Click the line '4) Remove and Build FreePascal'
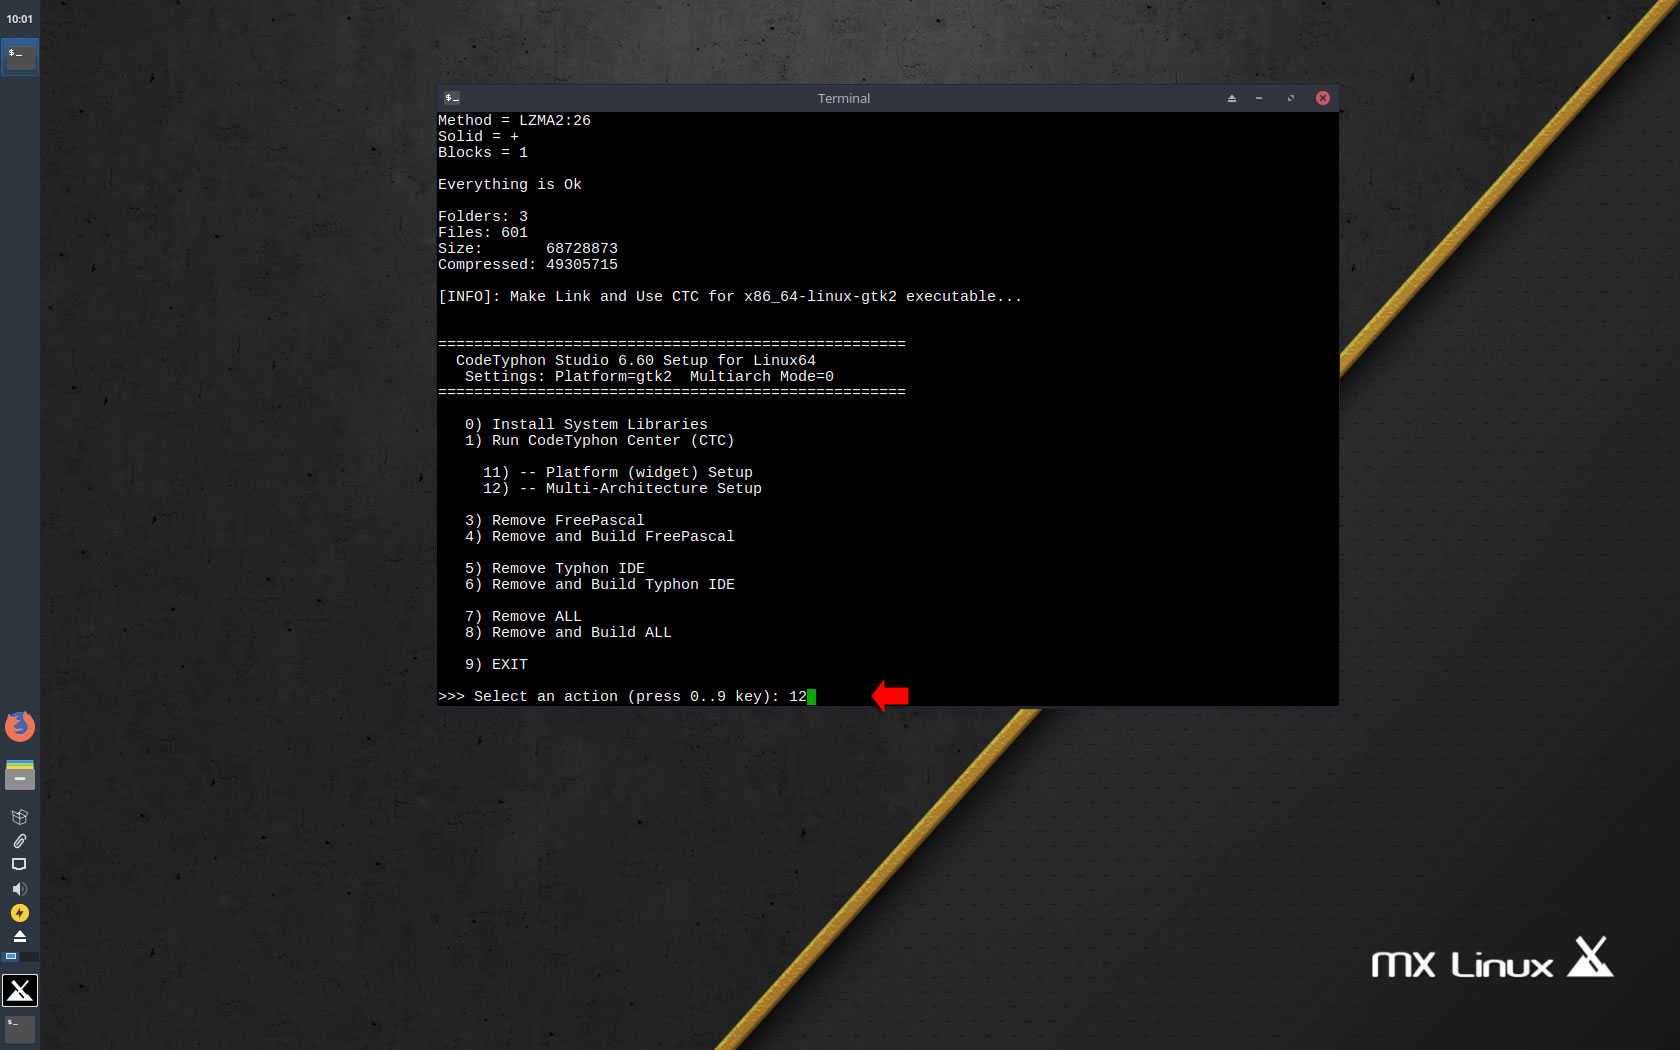The width and height of the screenshot is (1680, 1050). click(x=600, y=536)
